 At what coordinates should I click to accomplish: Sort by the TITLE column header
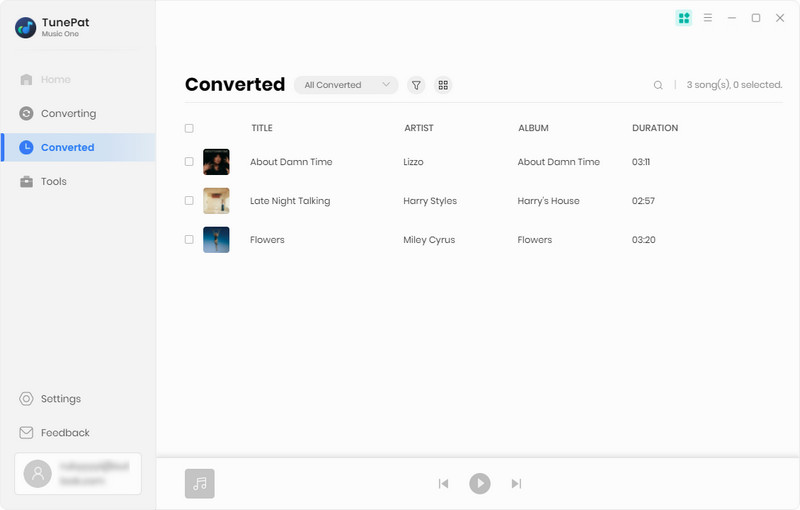[262, 128]
